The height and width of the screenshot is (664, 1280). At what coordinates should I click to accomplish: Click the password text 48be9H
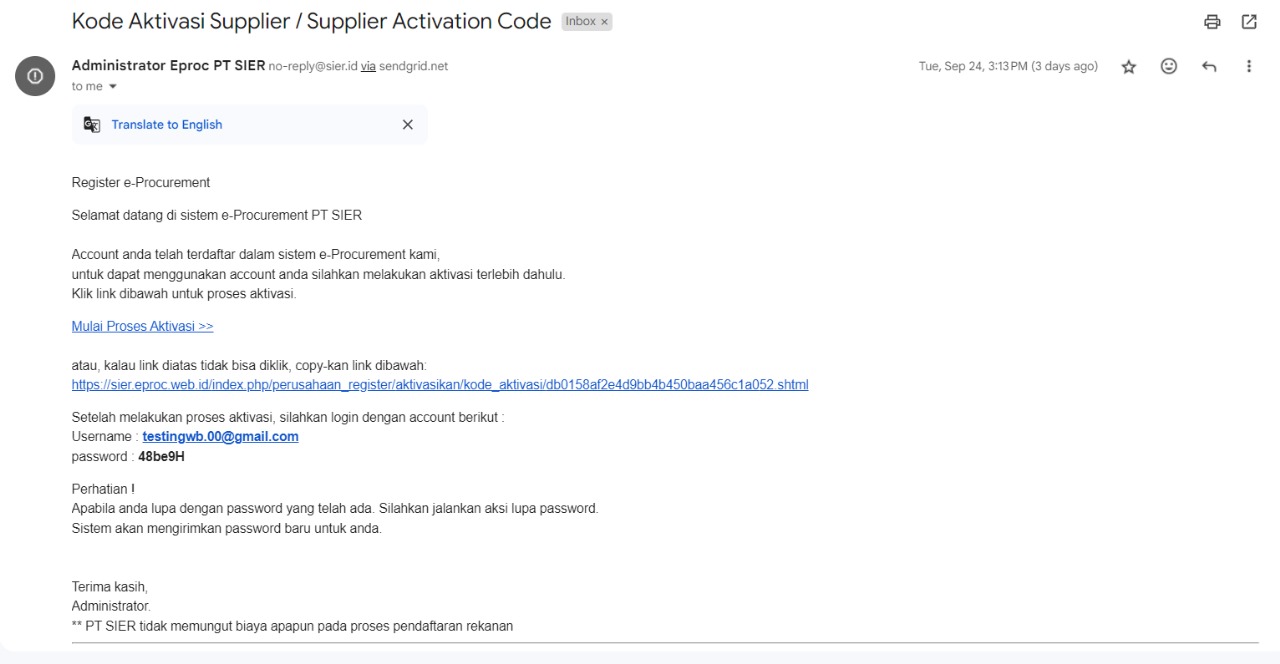[x=161, y=457]
